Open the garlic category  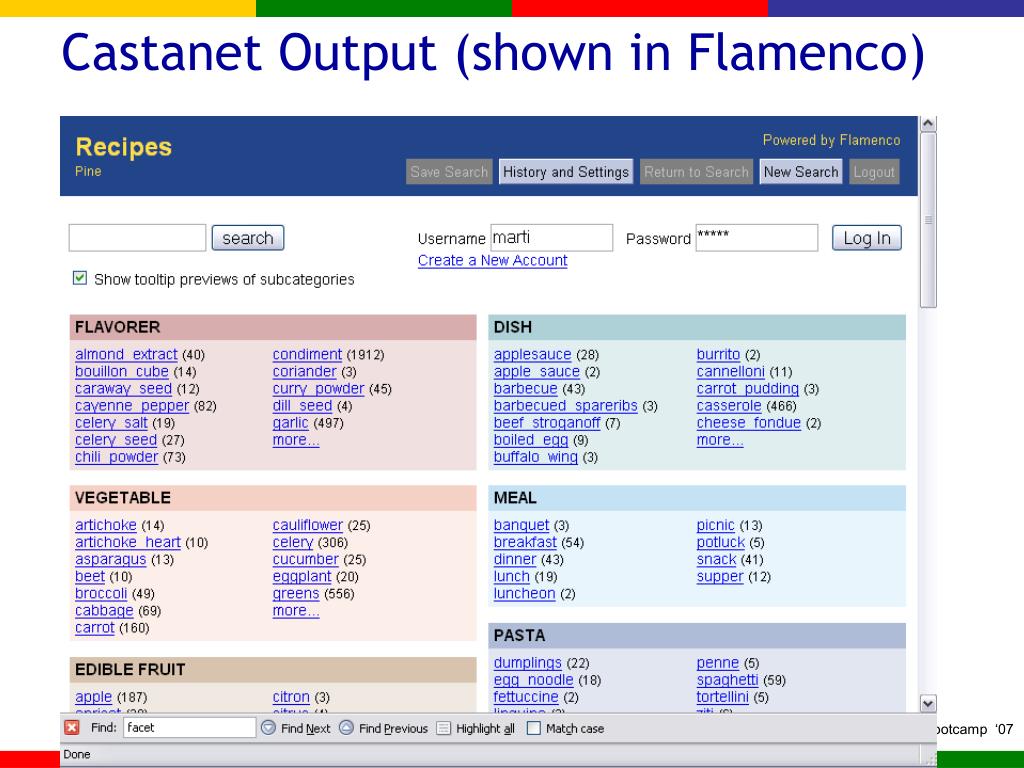pyautogui.click(x=290, y=423)
